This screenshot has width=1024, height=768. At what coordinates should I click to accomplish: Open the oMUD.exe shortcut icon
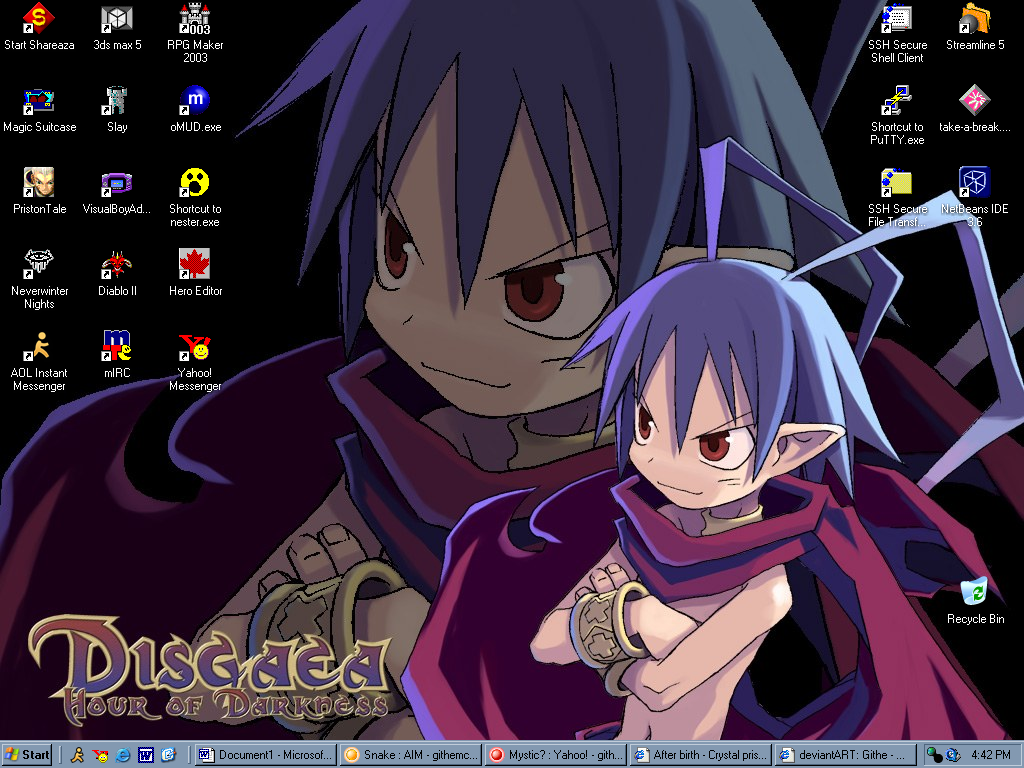click(x=195, y=101)
